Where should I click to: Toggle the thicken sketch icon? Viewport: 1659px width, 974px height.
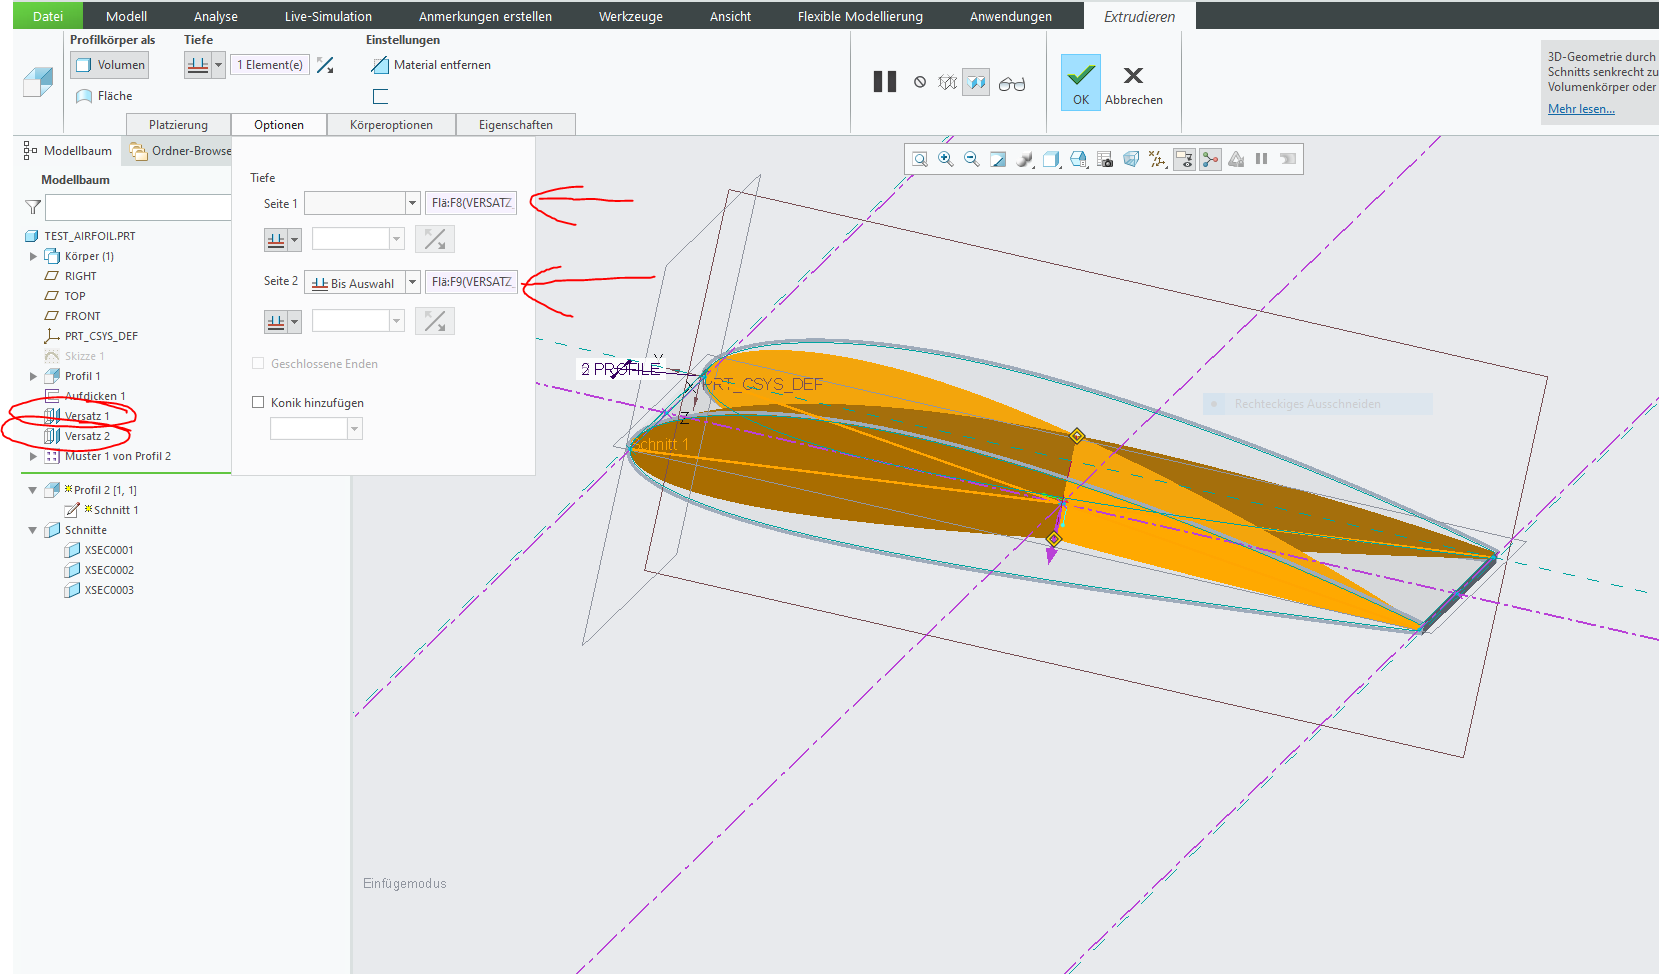[x=380, y=96]
